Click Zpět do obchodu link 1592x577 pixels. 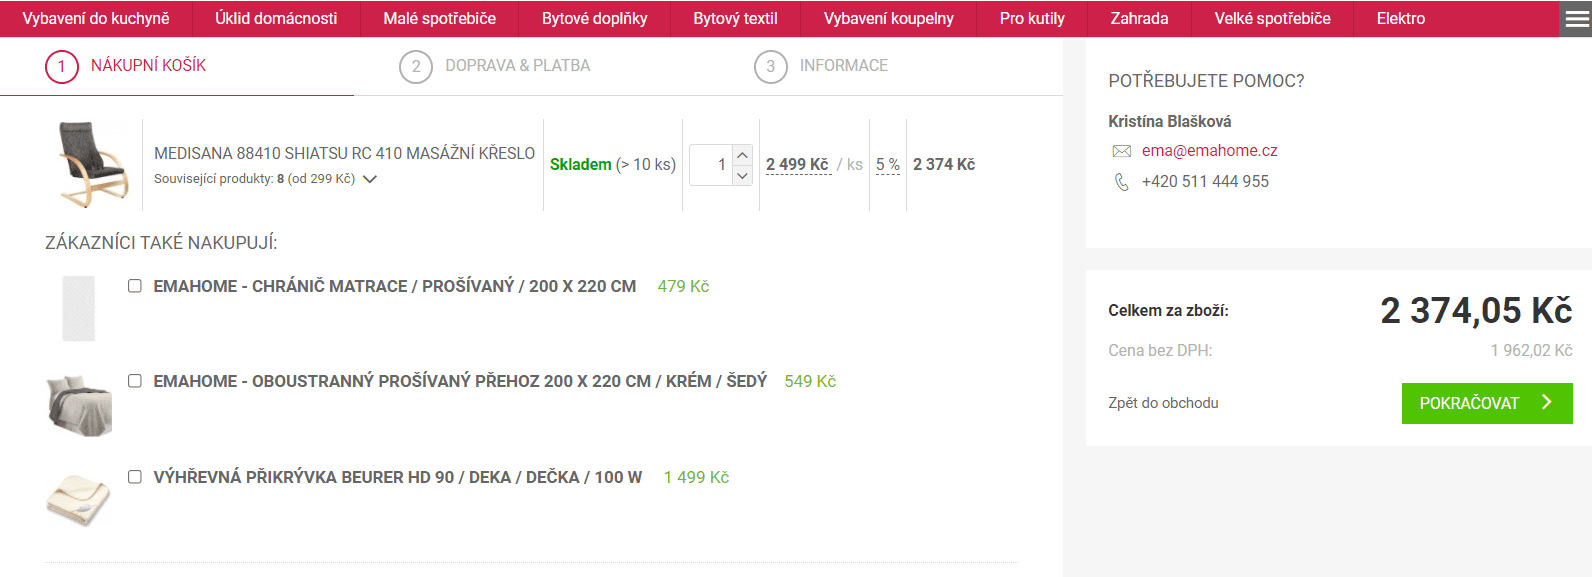pyautogui.click(x=1163, y=403)
